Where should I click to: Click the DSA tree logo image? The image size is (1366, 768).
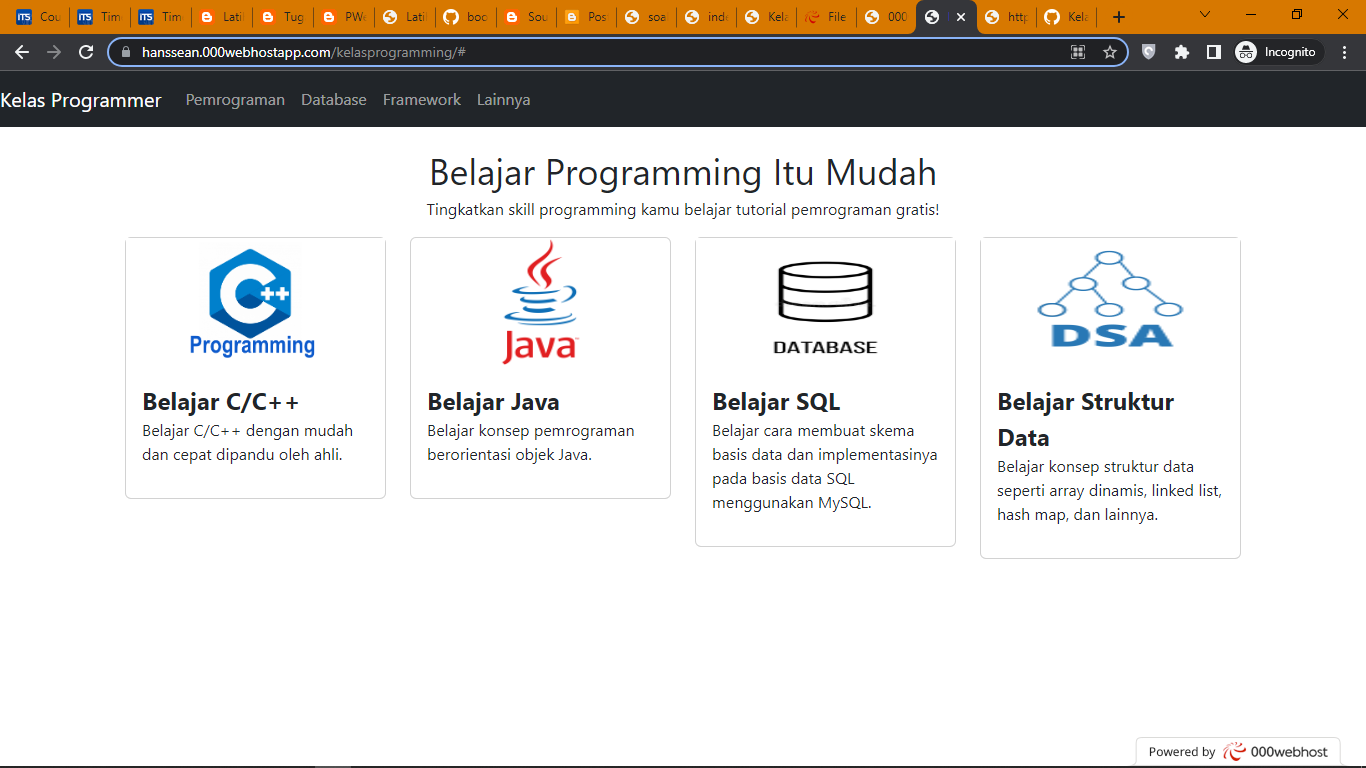pos(1110,300)
